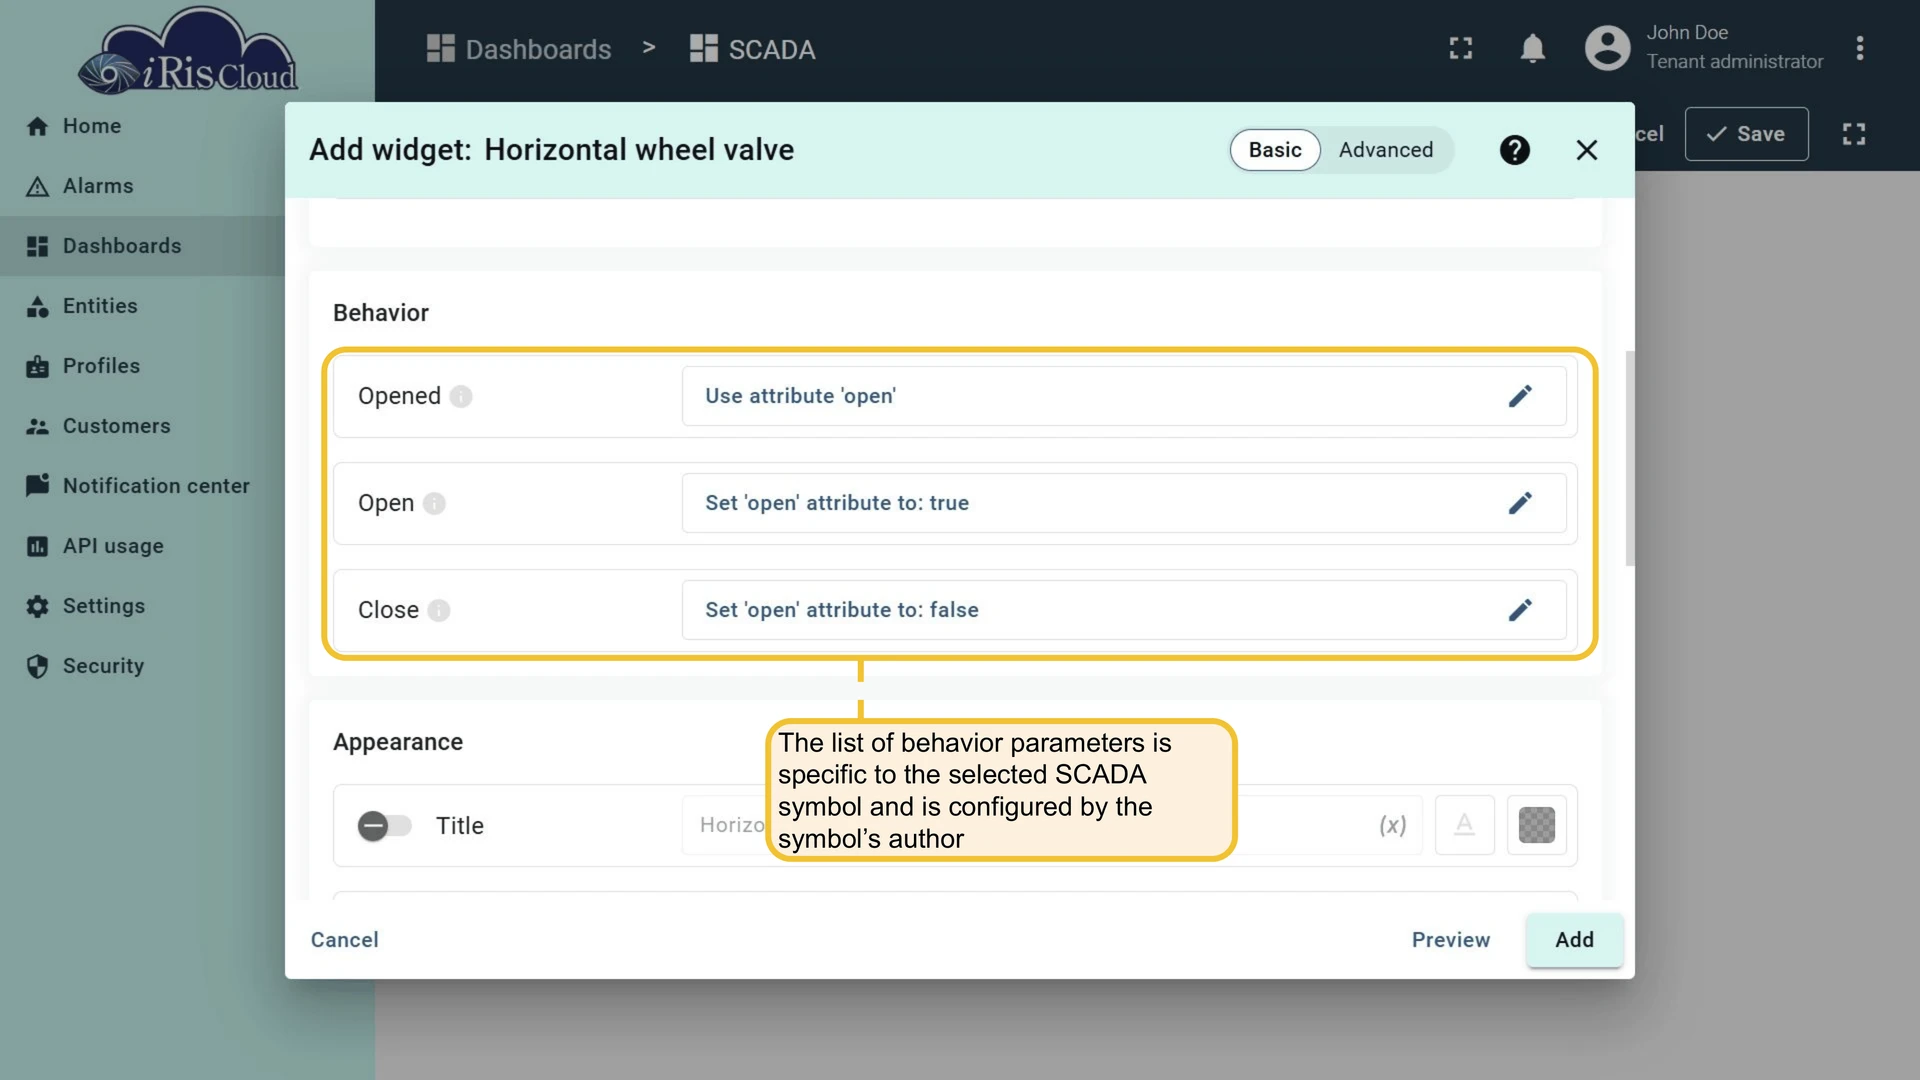This screenshot has width=1920, height=1080.
Task: Open John Doe user avatar
Action: coord(1608,48)
